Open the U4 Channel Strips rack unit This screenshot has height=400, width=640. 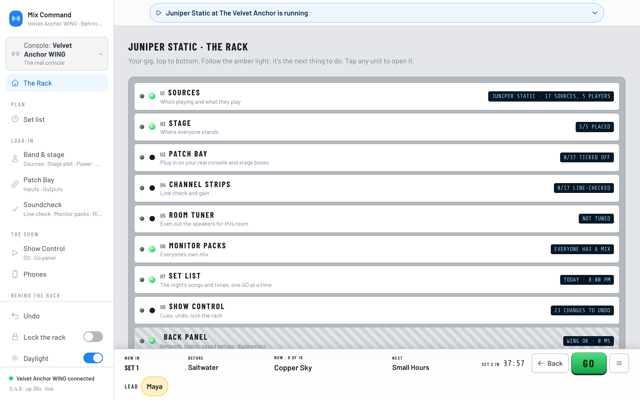pyautogui.click(x=376, y=188)
